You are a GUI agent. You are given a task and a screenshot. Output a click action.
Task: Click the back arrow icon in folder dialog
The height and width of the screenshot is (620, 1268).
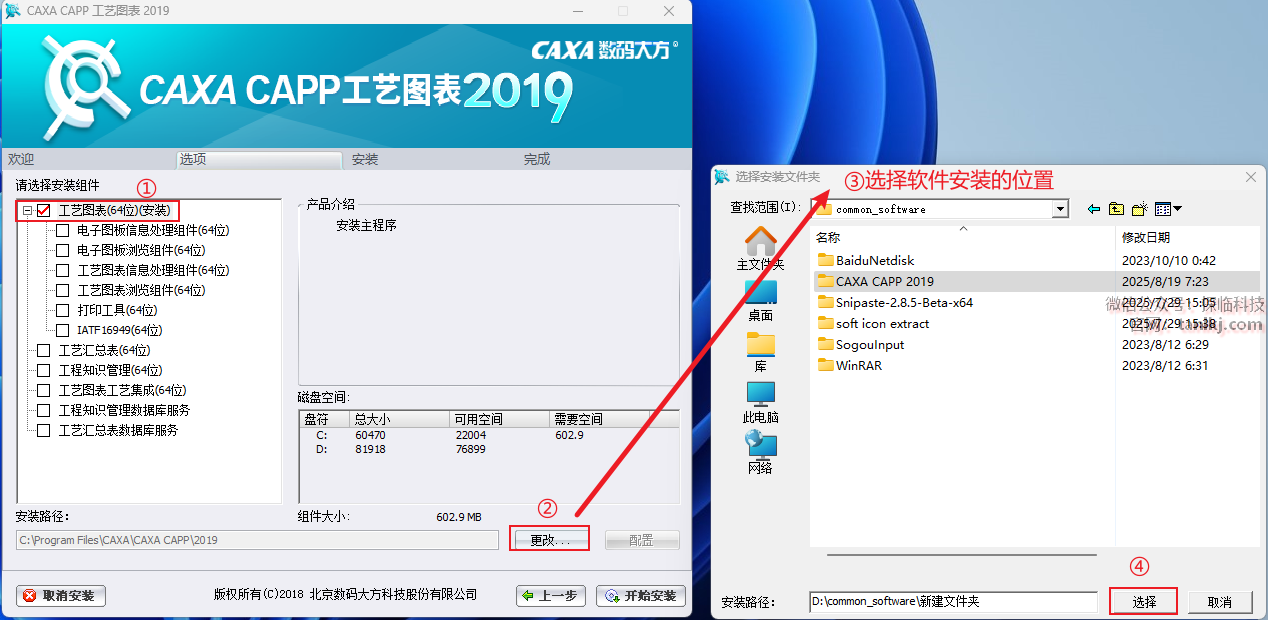click(1094, 209)
